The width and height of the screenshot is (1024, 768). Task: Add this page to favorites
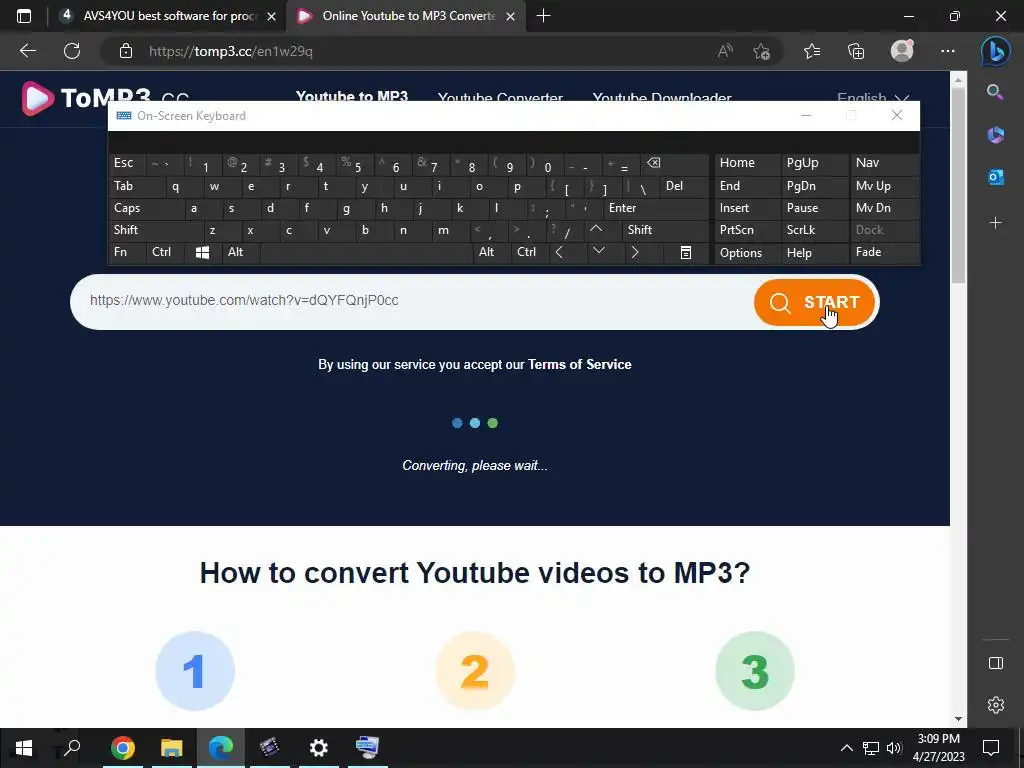click(761, 51)
